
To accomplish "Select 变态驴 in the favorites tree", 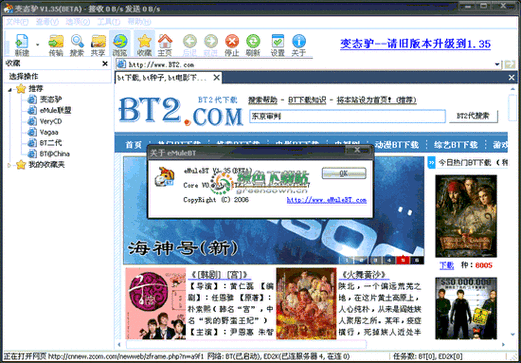I will (x=51, y=99).
